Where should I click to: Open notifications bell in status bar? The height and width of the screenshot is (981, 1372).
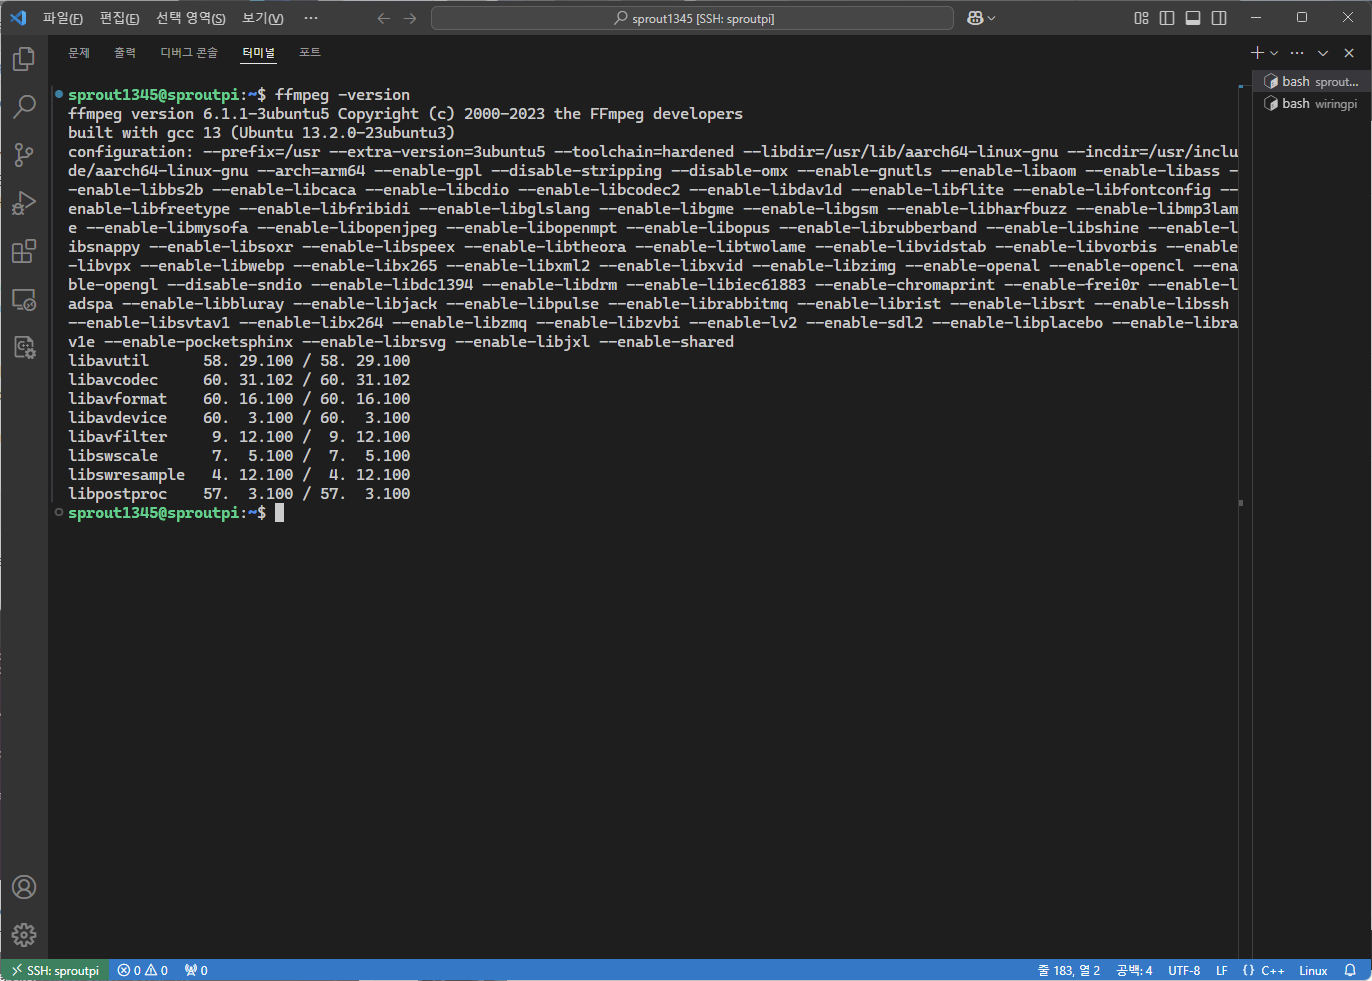click(1350, 970)
